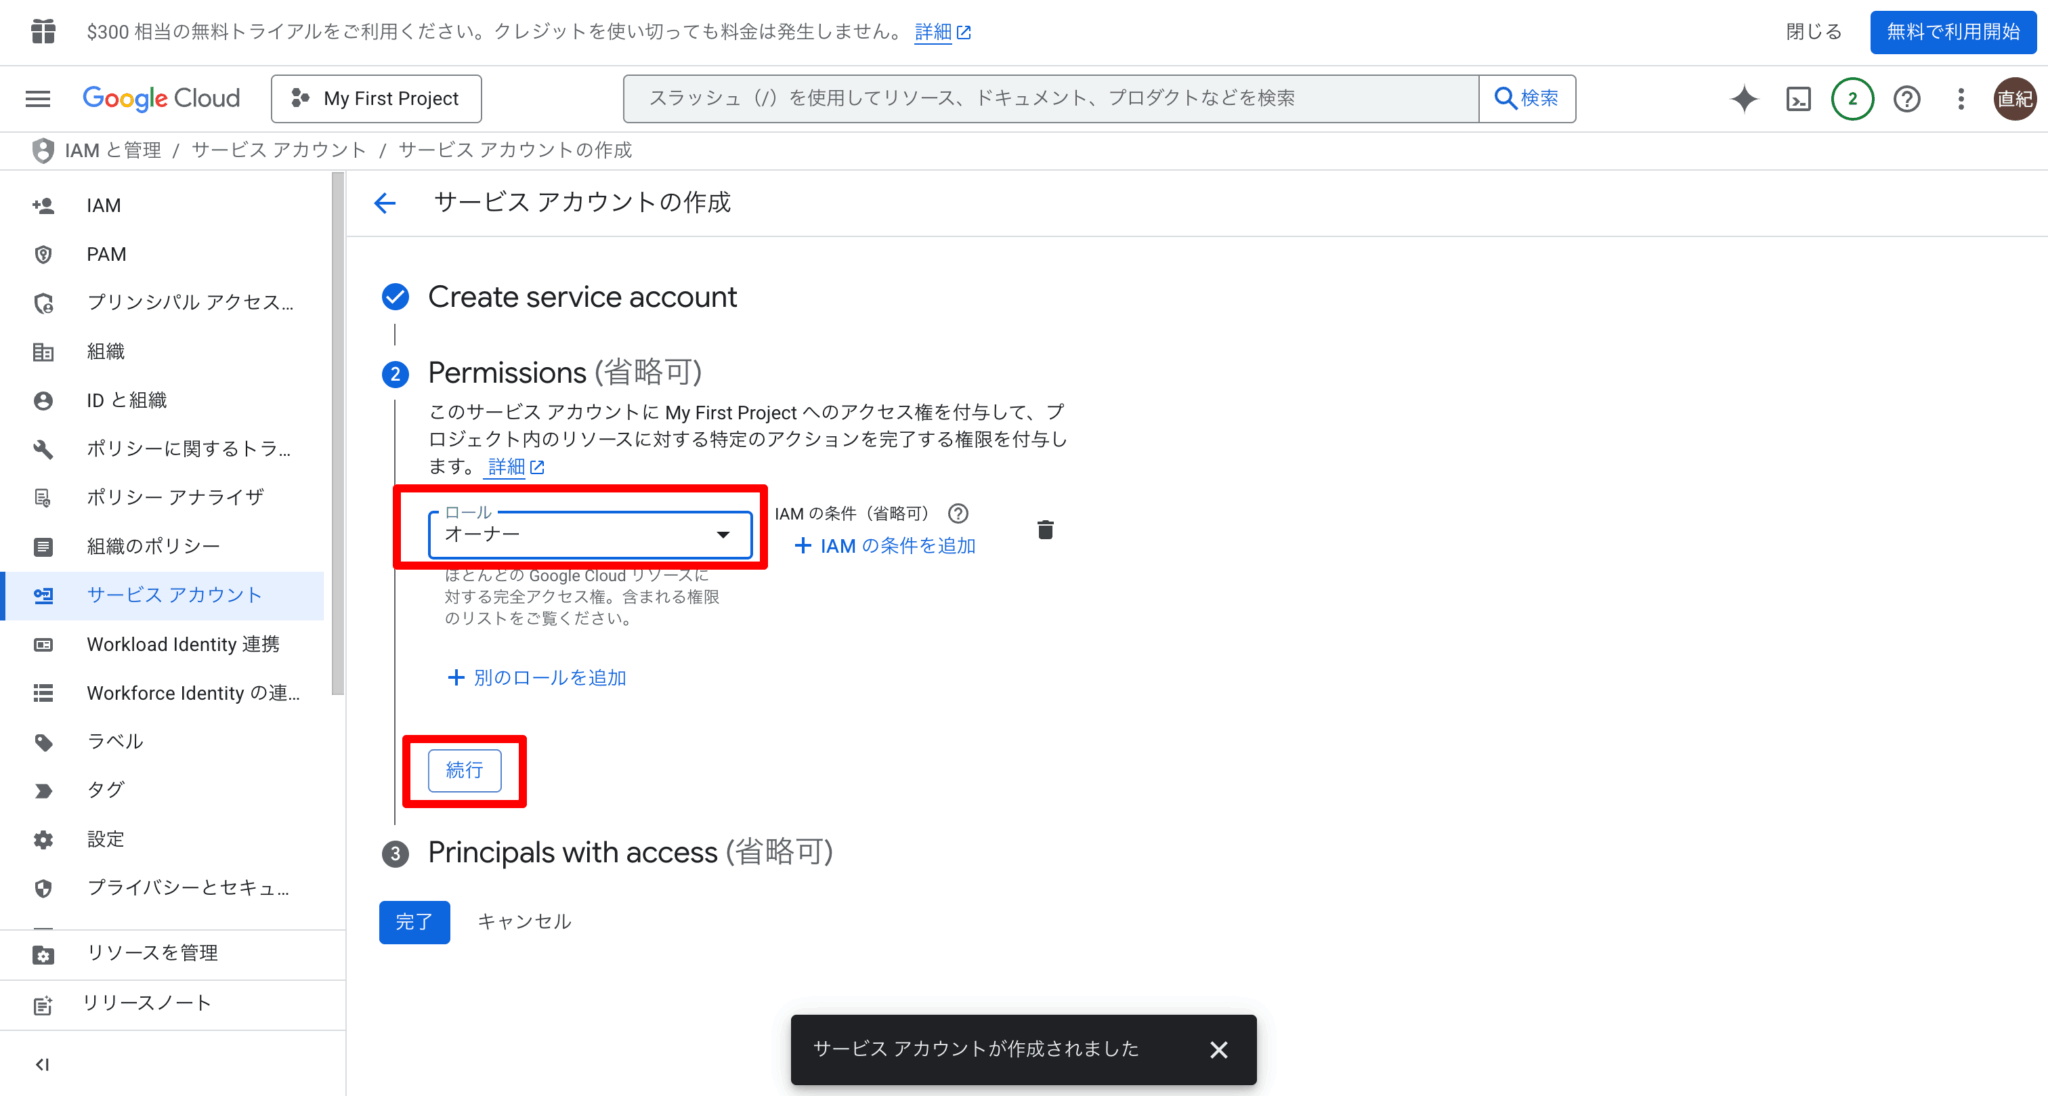This screenshot has width=2048, height=1096.
Task: Activate Cloud Shell terminal icon
Action: [1798, 99]
